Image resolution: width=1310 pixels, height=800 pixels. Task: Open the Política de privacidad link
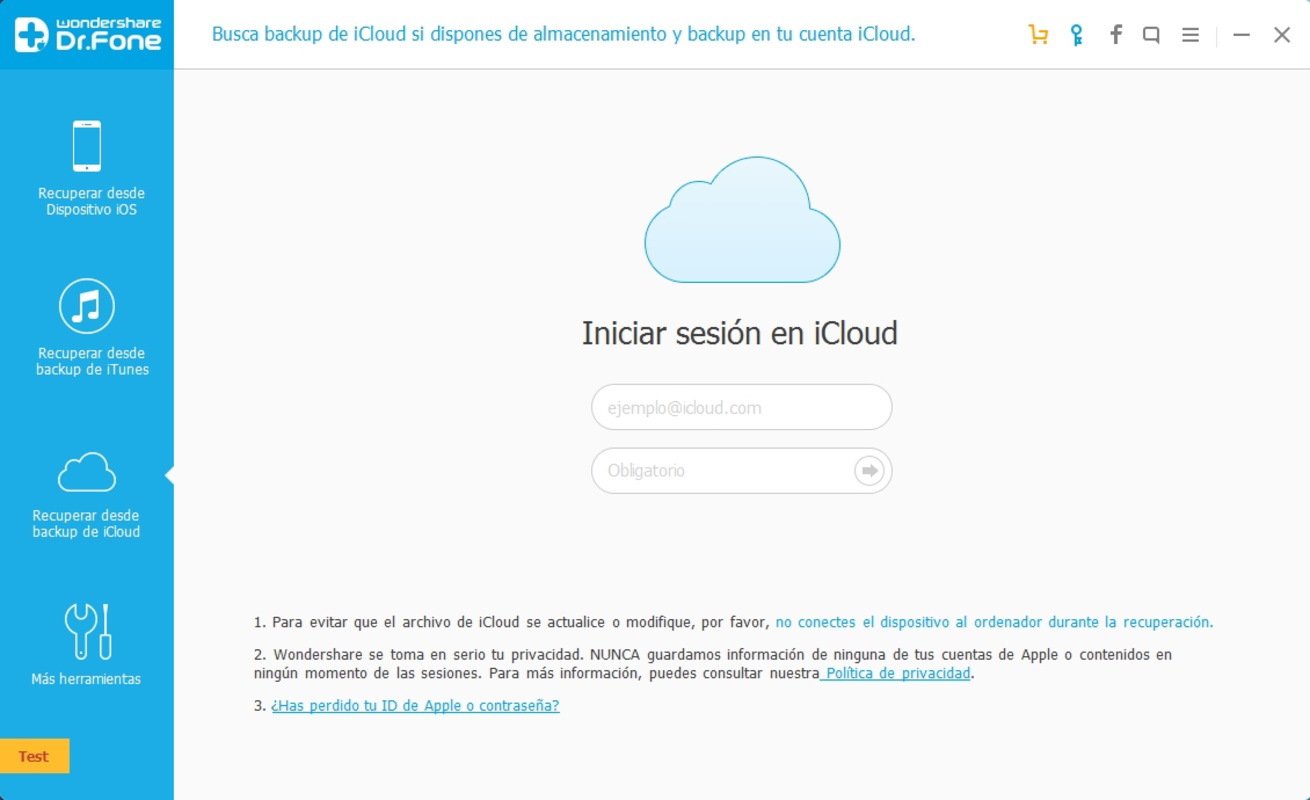[x=897, y=673]
